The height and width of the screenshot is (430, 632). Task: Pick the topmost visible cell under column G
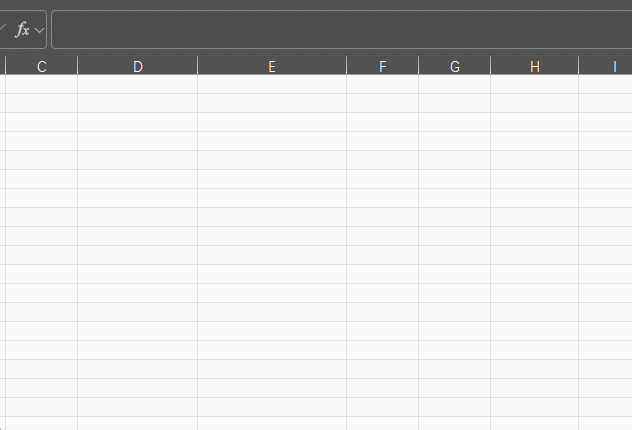click(455, 84)
